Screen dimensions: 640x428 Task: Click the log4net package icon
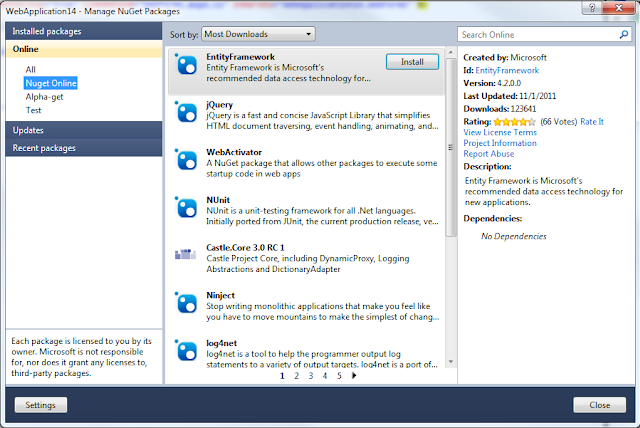click(186, 351)
